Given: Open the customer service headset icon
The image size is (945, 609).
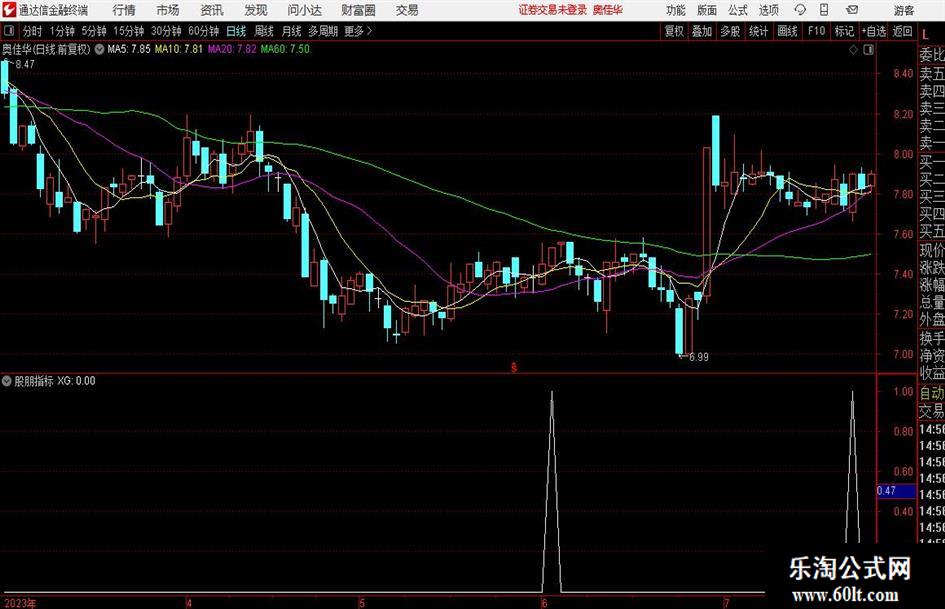Looking at the screenshot, I should pos(800,10).
